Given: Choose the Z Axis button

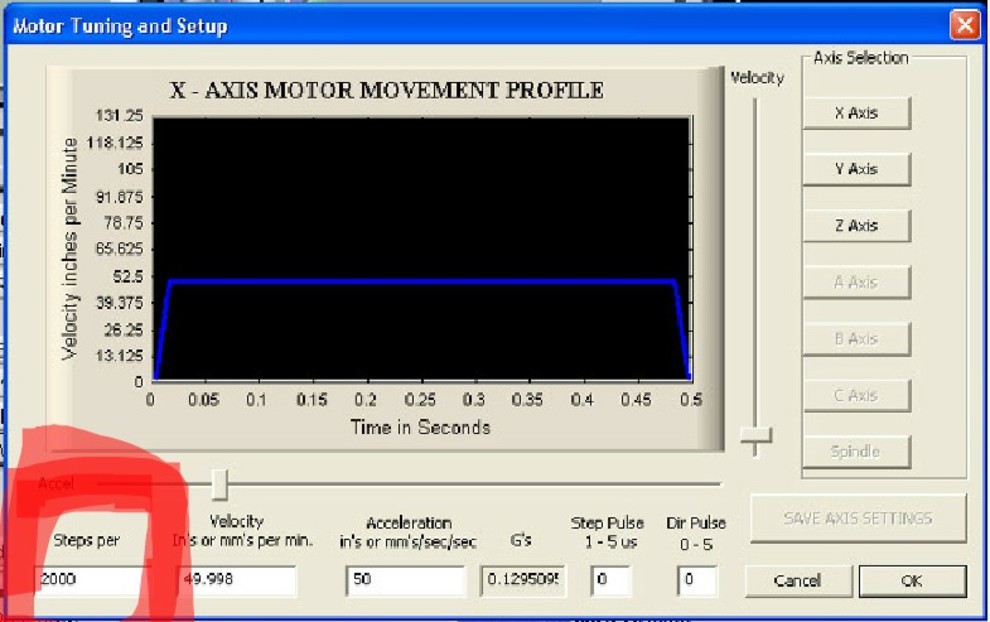Looking at the screenshot, I should pos(856,226).
